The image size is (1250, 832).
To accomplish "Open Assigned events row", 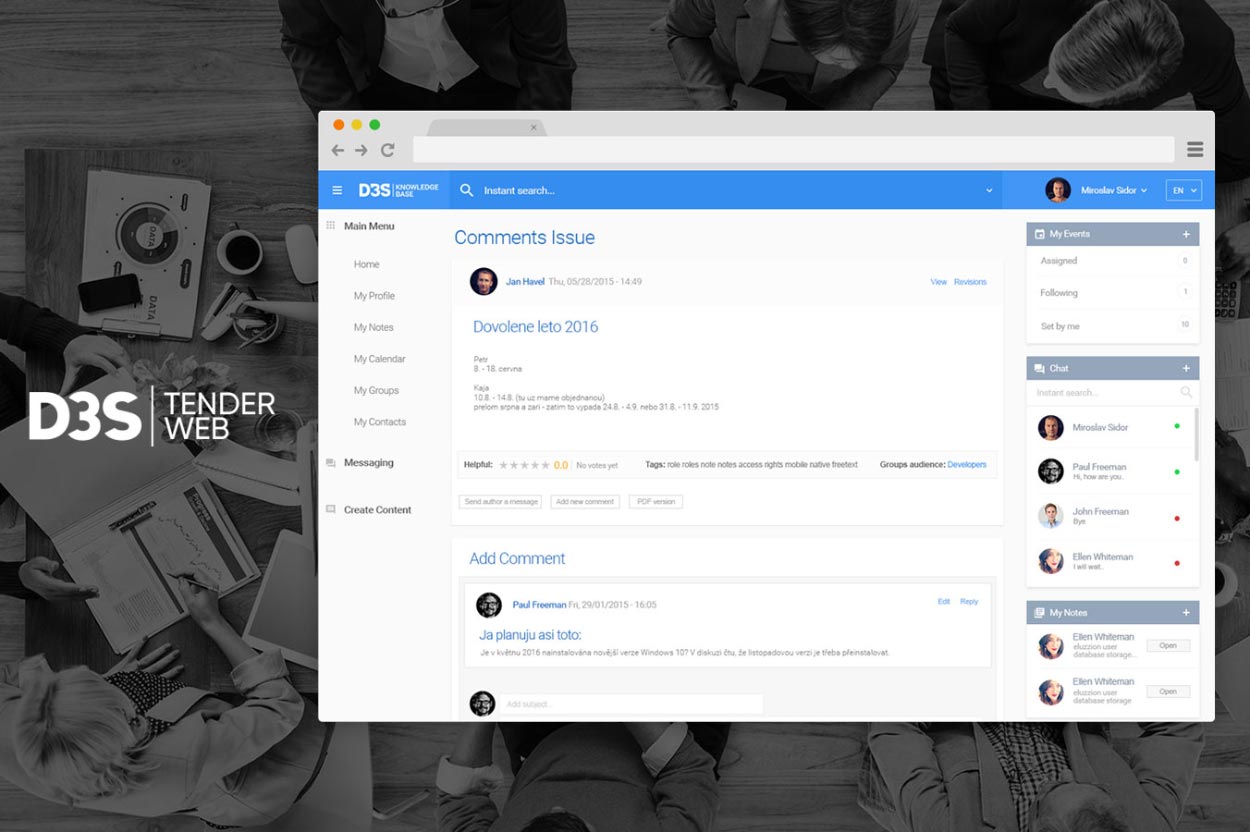I will click(1113, 261).
